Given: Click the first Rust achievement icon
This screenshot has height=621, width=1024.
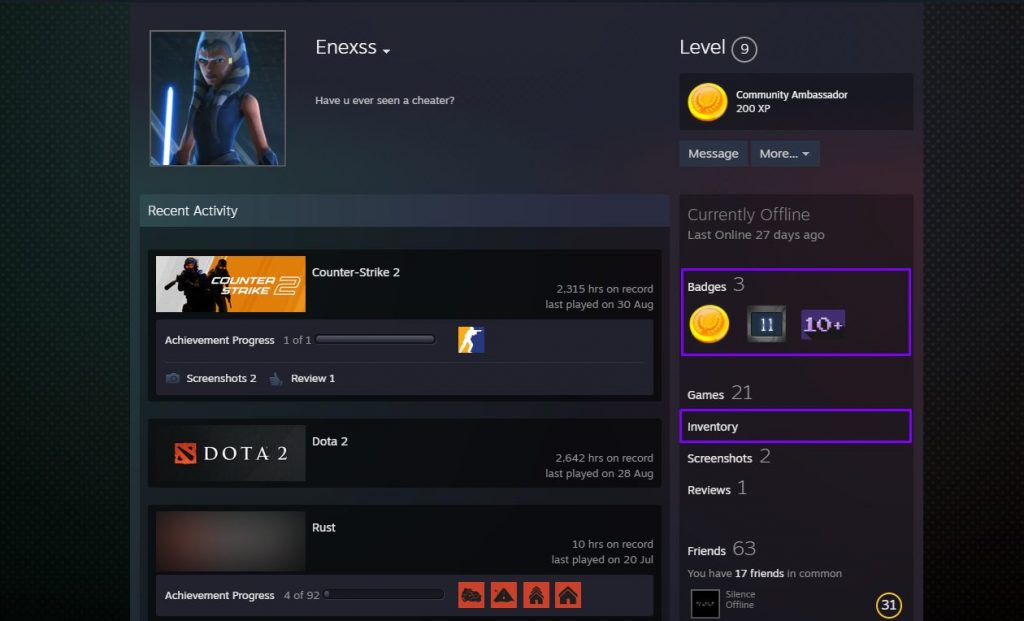Looking at the screenshot, I should click(471, 595).
